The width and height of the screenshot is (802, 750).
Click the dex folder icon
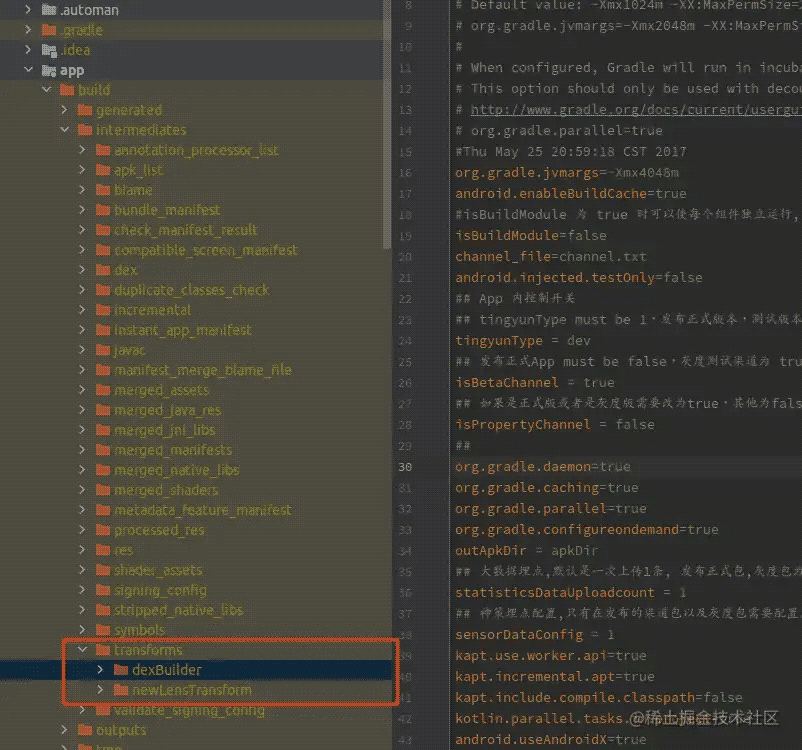coord(103,270)
